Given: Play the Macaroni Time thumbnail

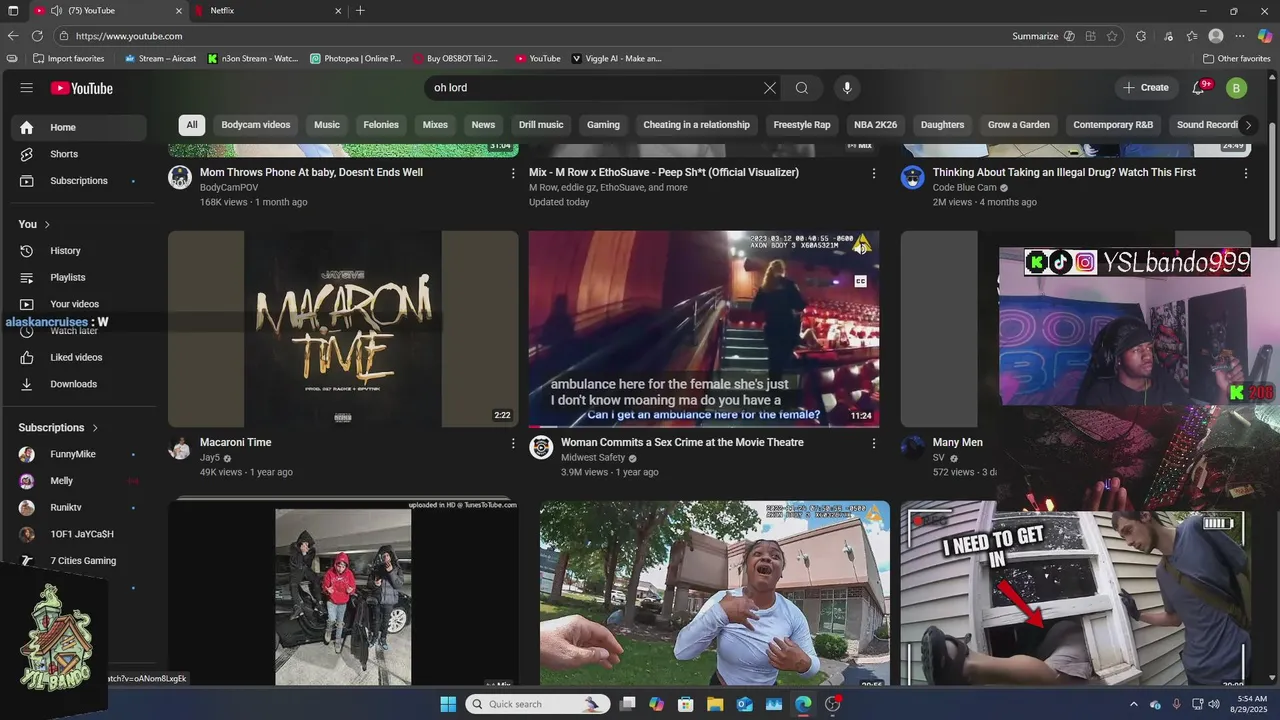Looking at the screenshot, I should coord(343,329).
